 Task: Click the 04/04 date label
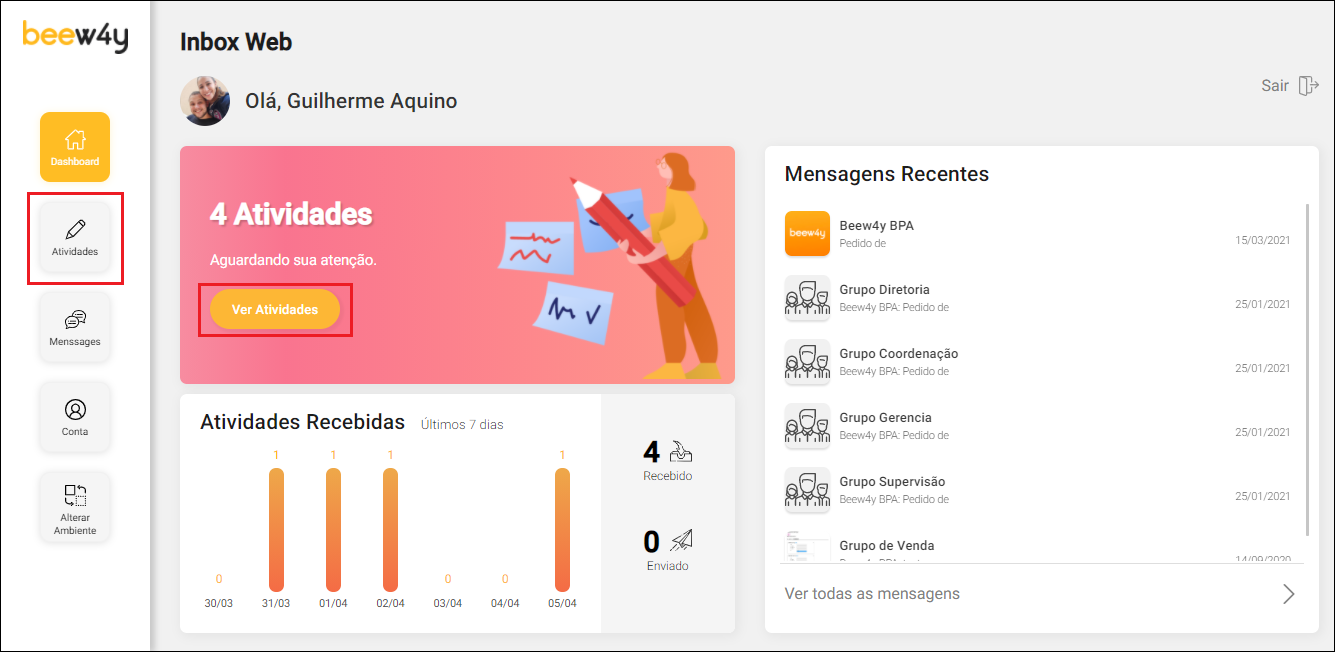(x=505, y=604)
